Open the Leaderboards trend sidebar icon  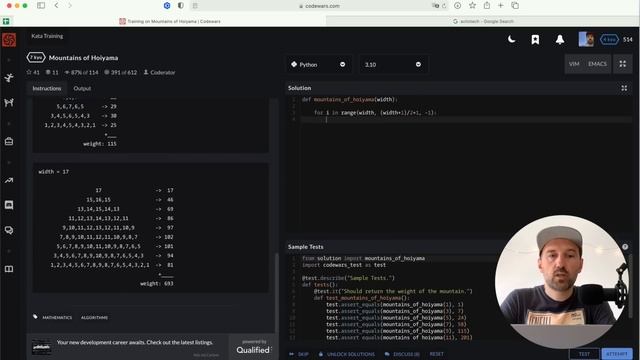(x=9, y=180)
